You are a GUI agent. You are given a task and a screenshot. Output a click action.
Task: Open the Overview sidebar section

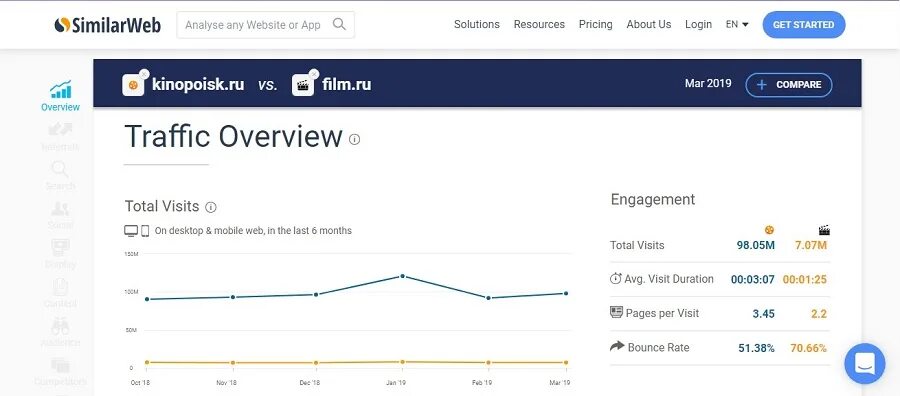tap(60, 96)
